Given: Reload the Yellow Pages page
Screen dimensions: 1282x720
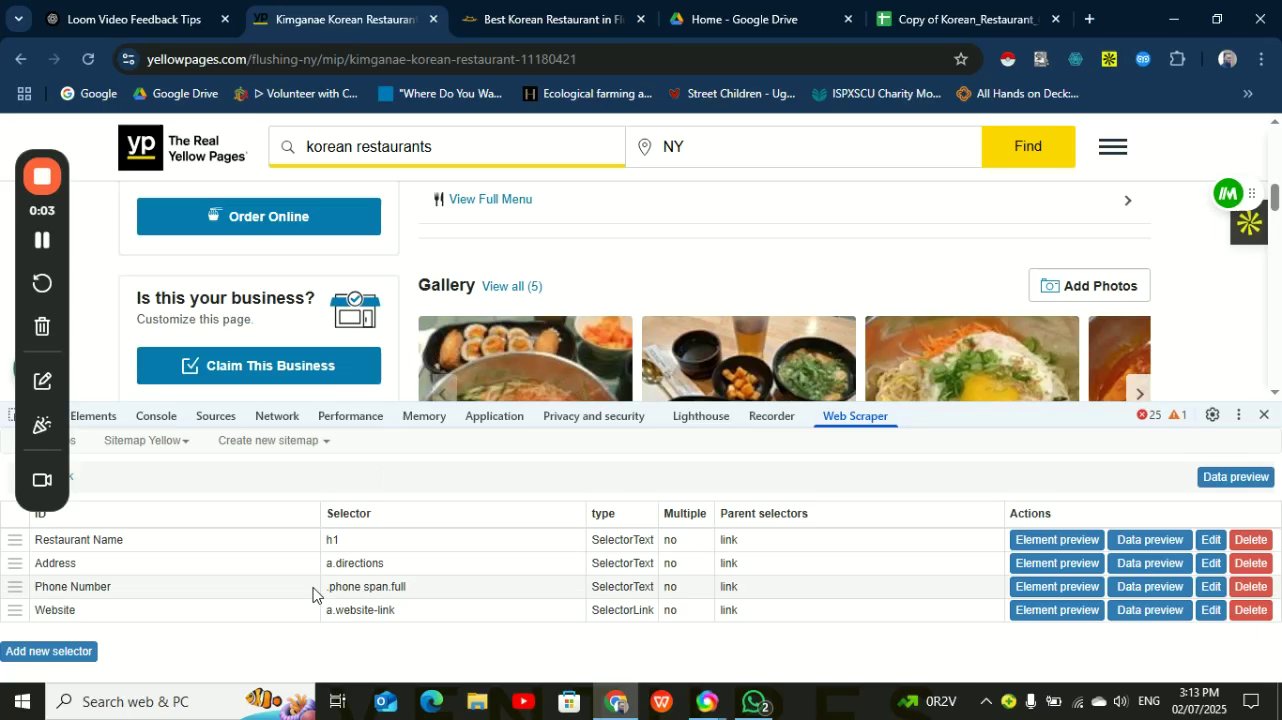Looking at the screenshot, I should tap(88, 59).
